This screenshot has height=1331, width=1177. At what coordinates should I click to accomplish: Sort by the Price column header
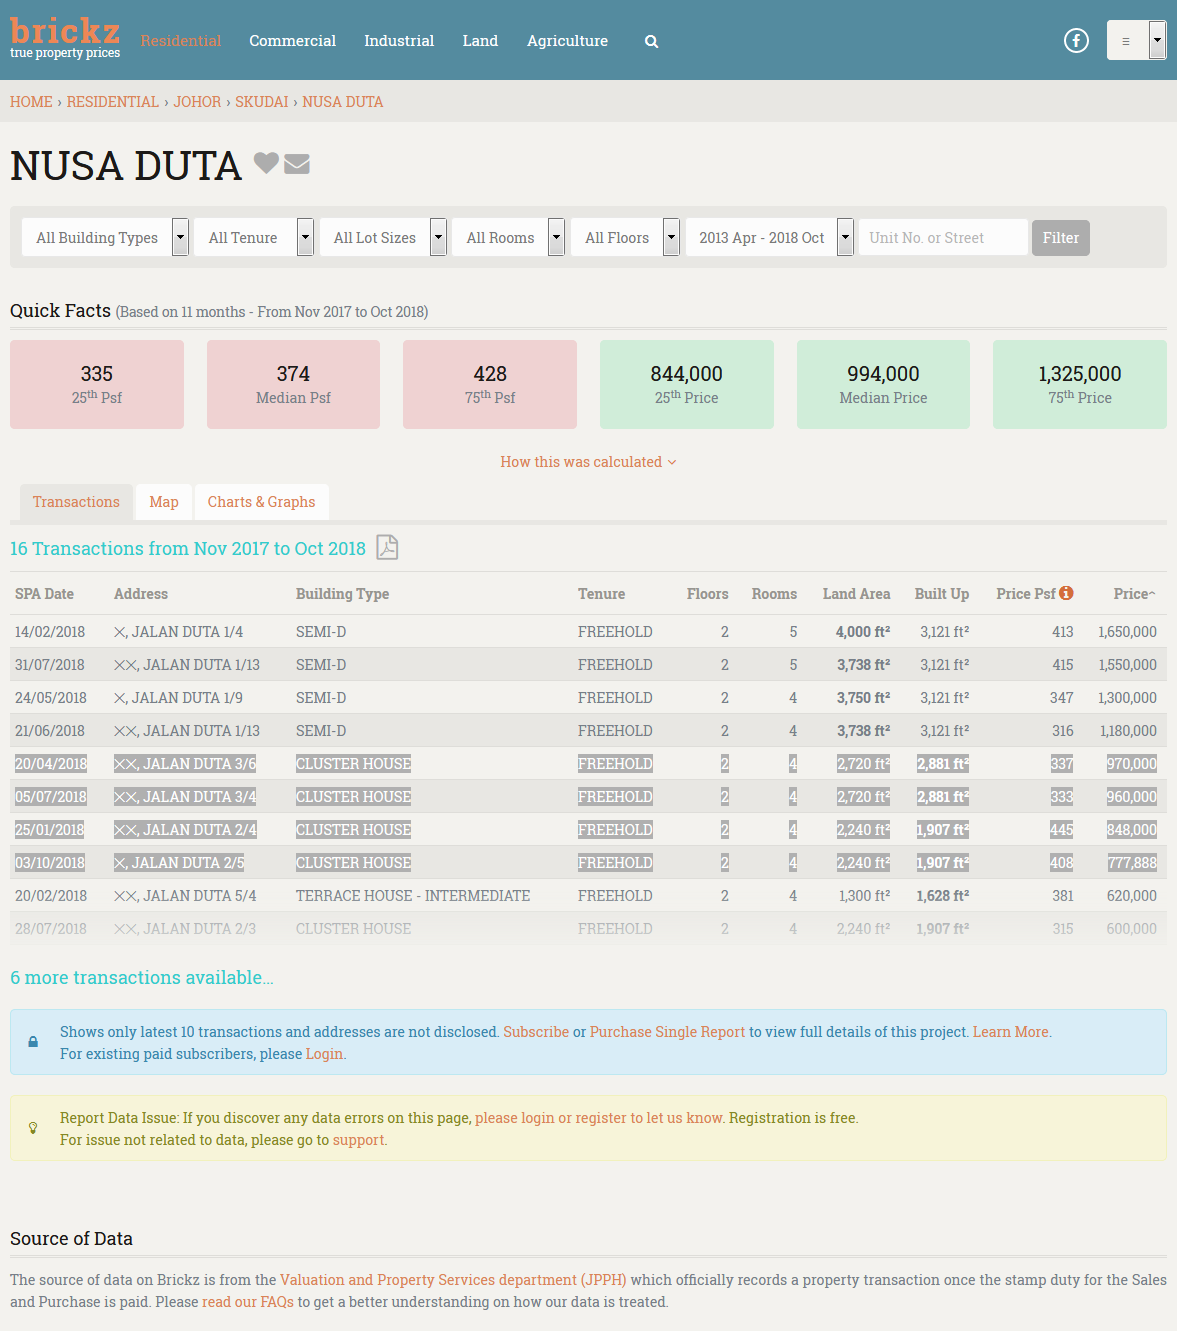click(x=1134, y=594)
